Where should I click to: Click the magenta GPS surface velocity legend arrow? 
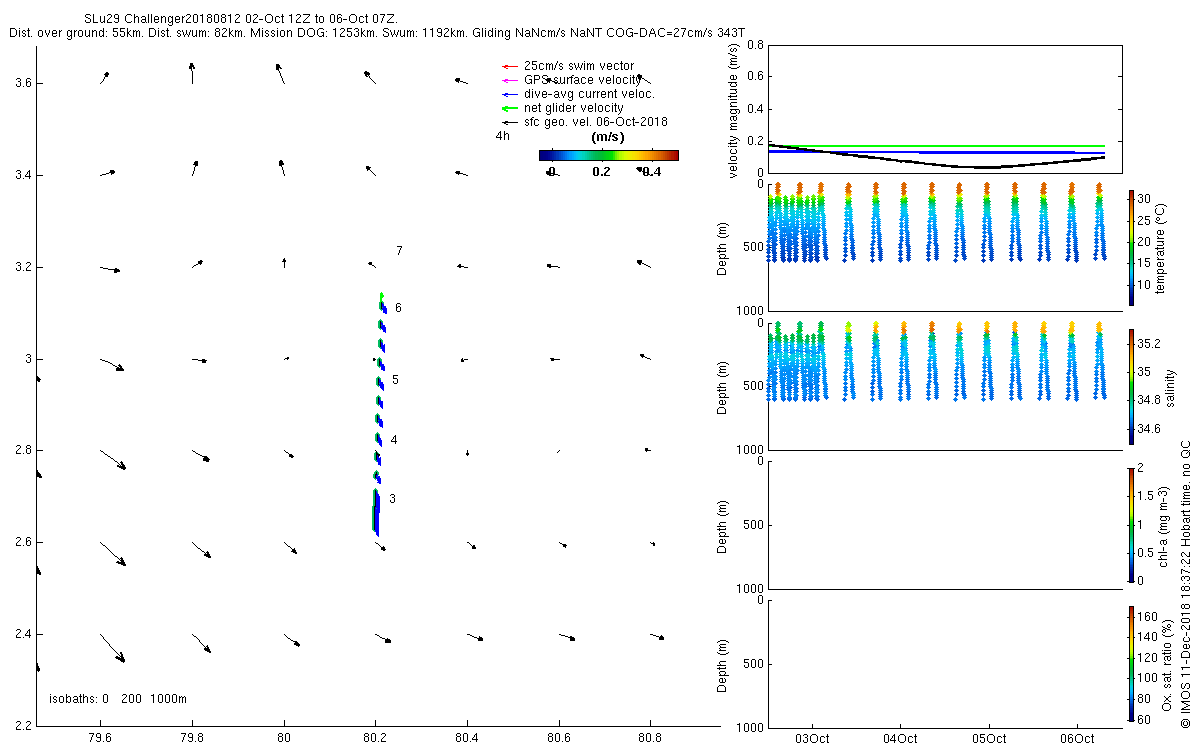[x=509, y=80]
